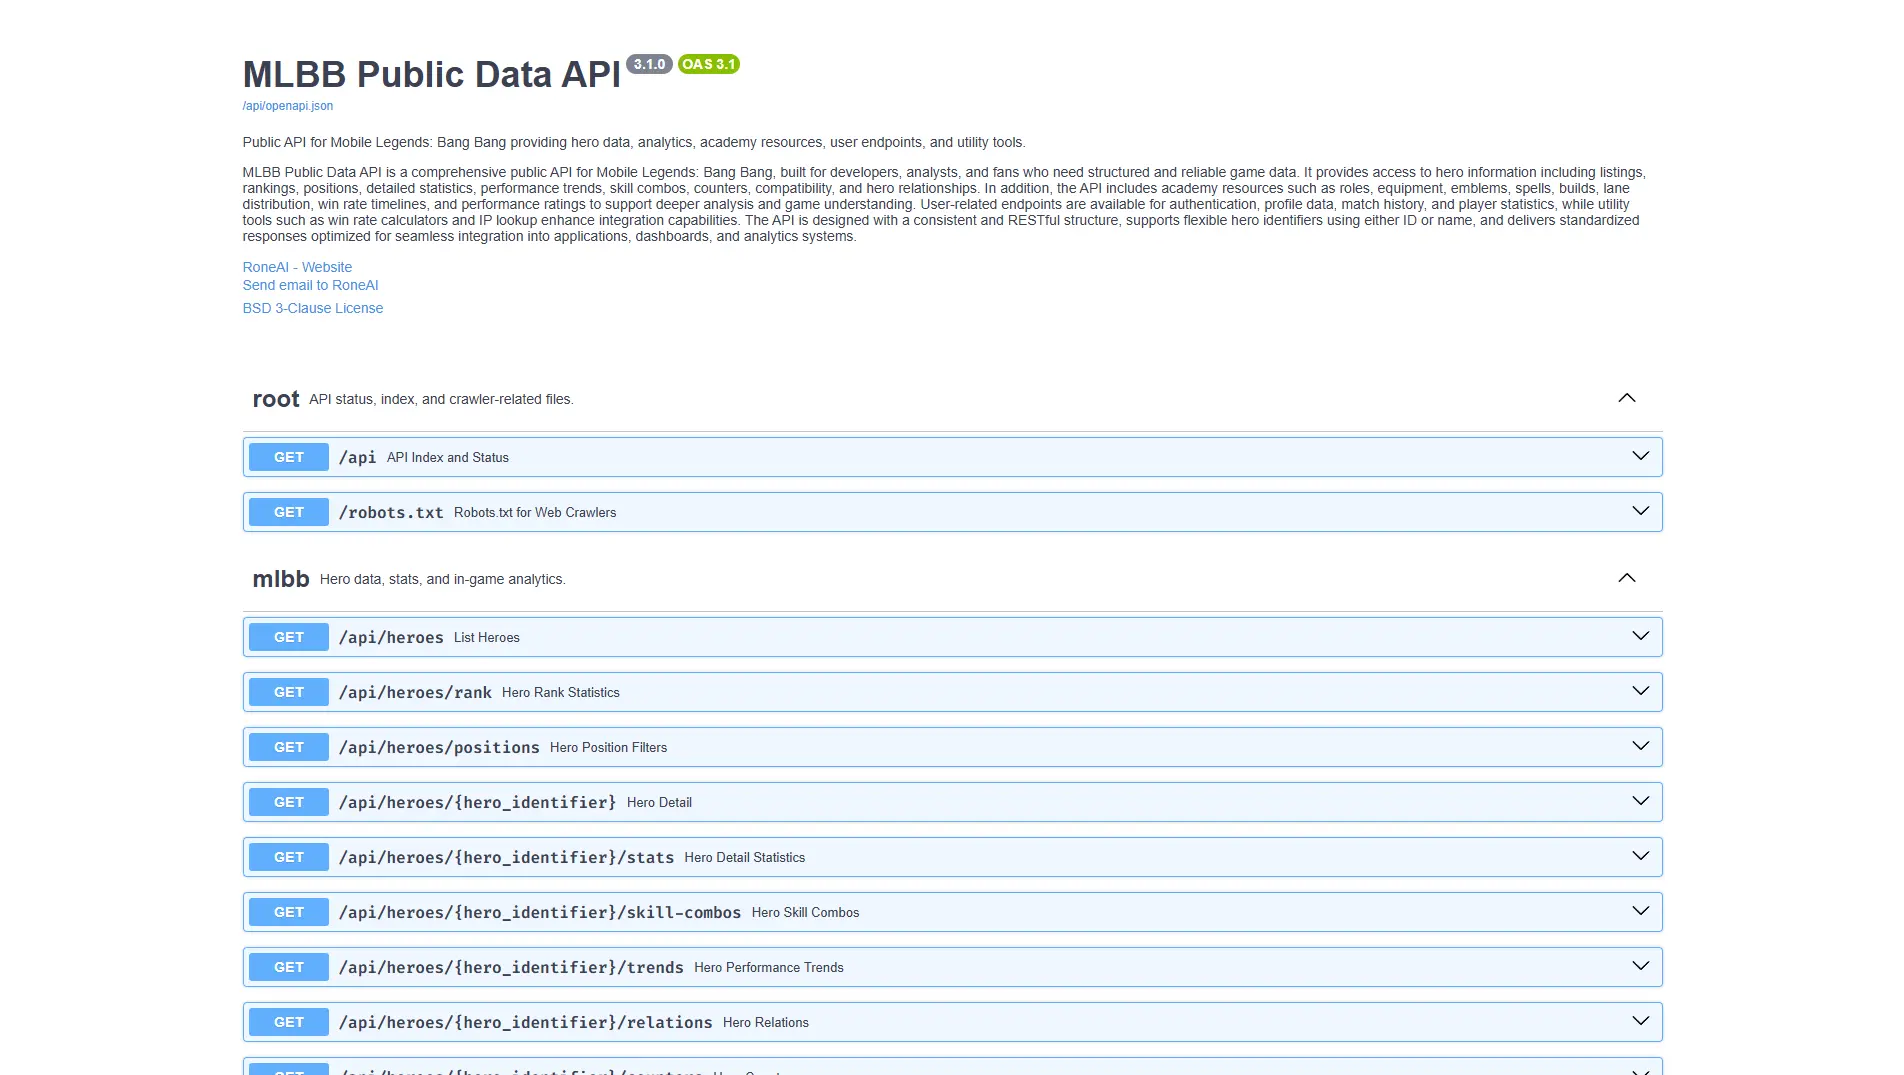The width and height of the screenshot is (1904, 1075).
Task: Click GET button for Hero Performance Trends
Action: coord(289,967)
